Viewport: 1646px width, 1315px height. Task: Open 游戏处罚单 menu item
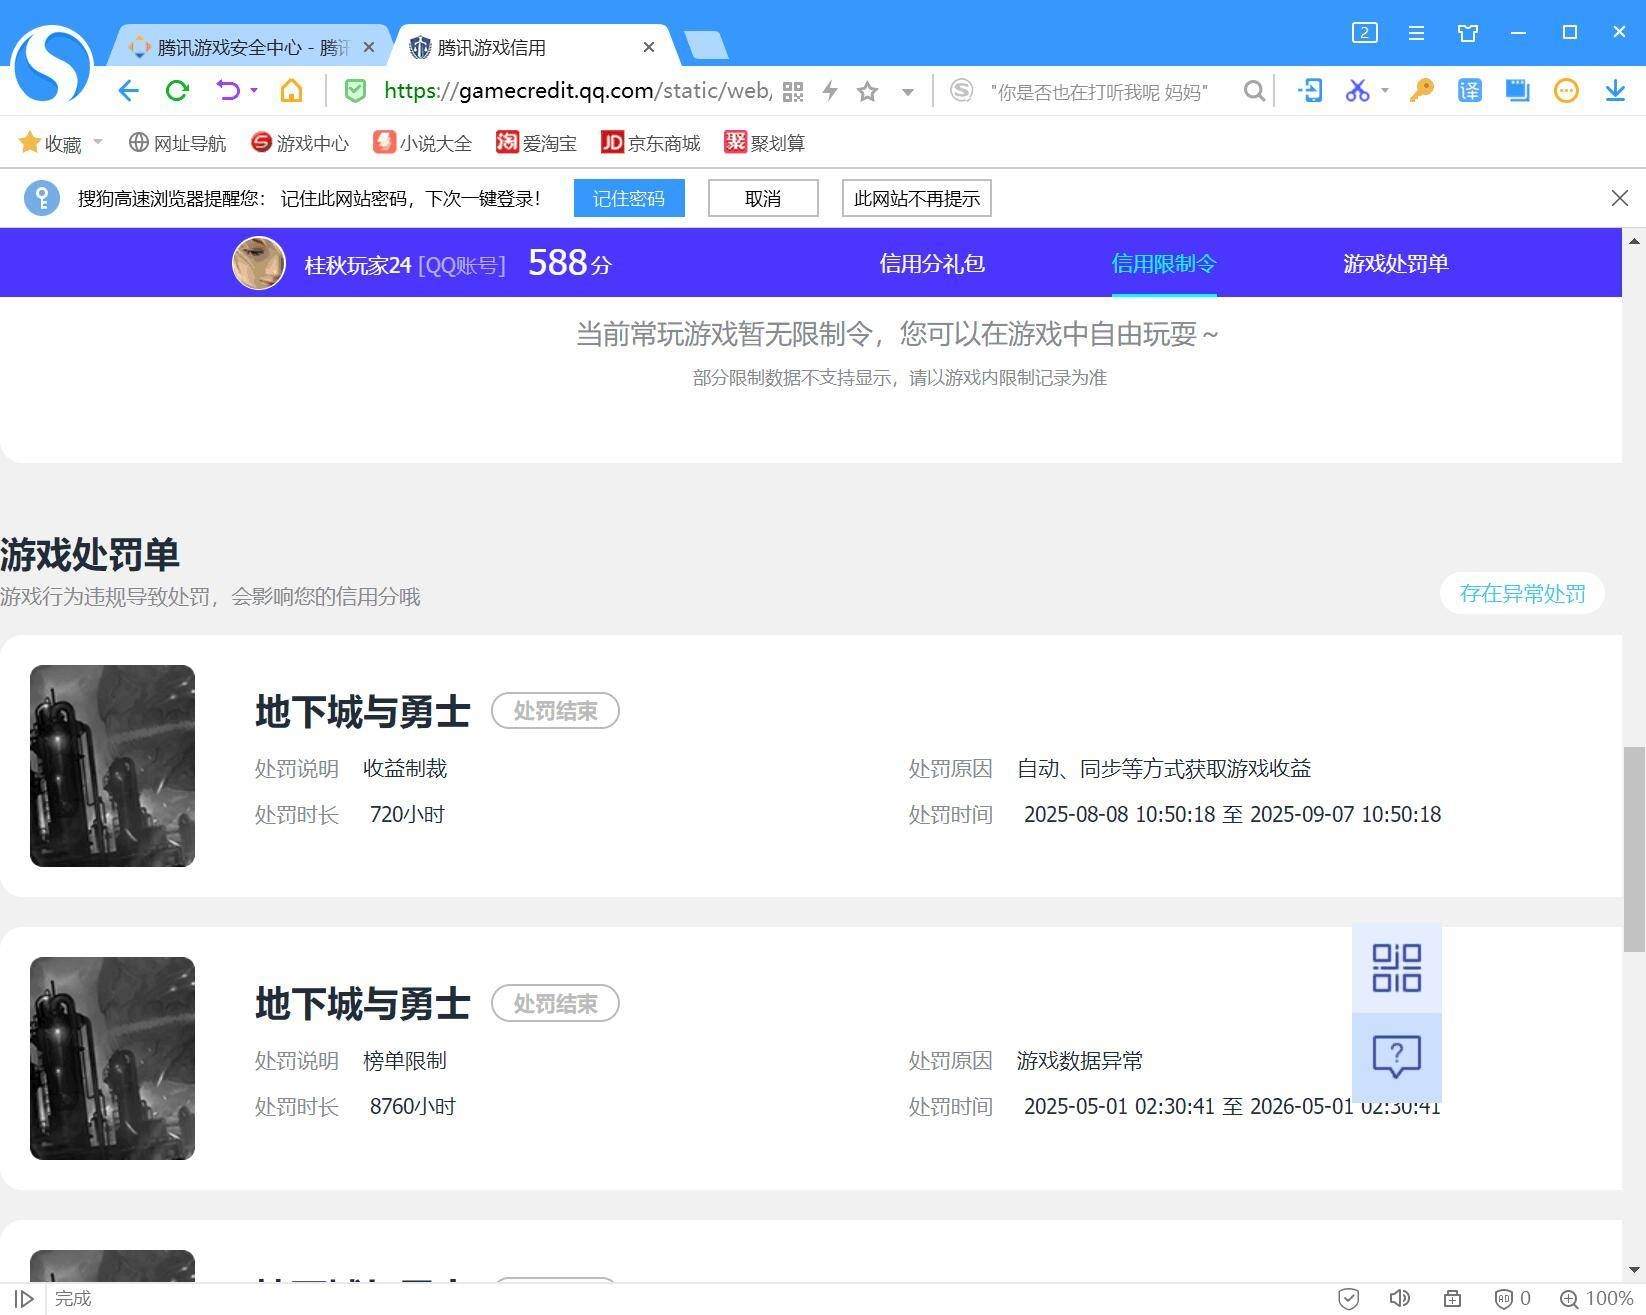tap(1396, 263)
